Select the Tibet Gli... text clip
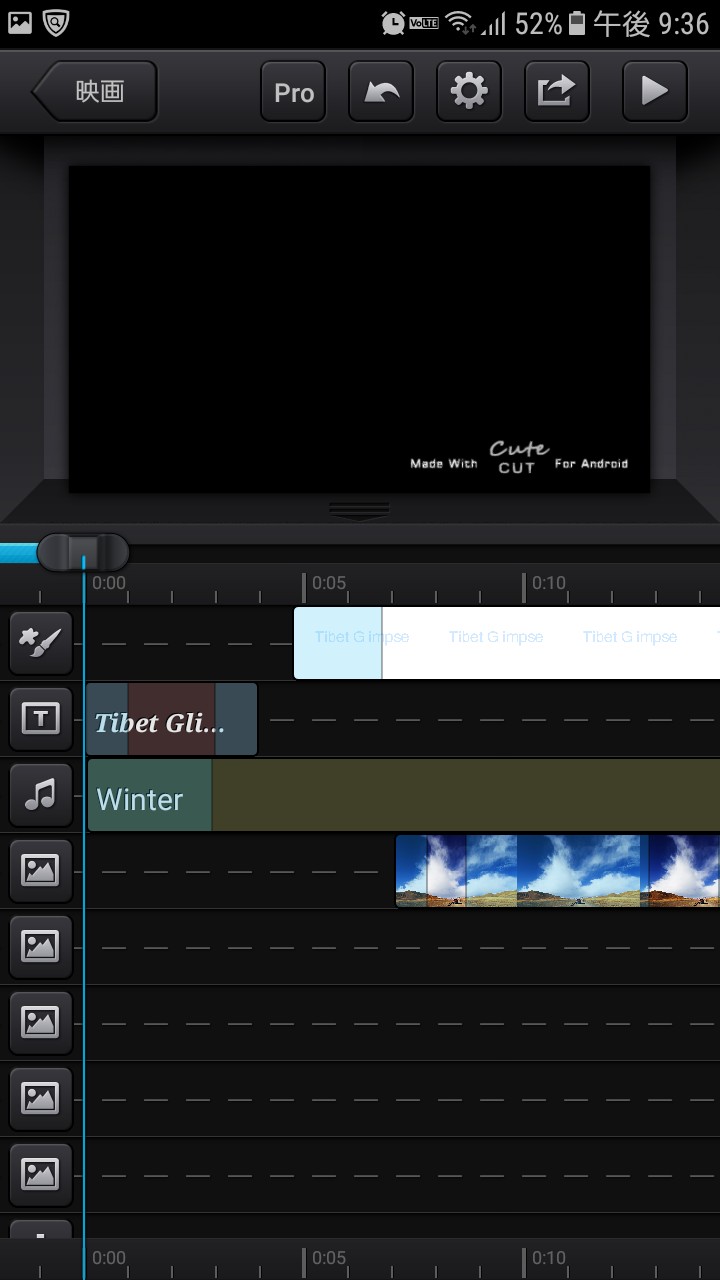Screen dimensions: 720x1280 pos(172,720)
